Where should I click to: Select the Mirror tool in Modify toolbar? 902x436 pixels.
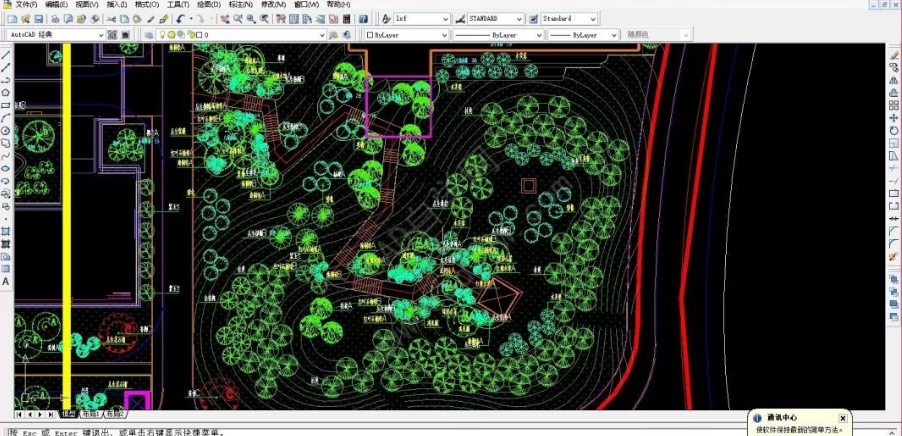(894, 81)
